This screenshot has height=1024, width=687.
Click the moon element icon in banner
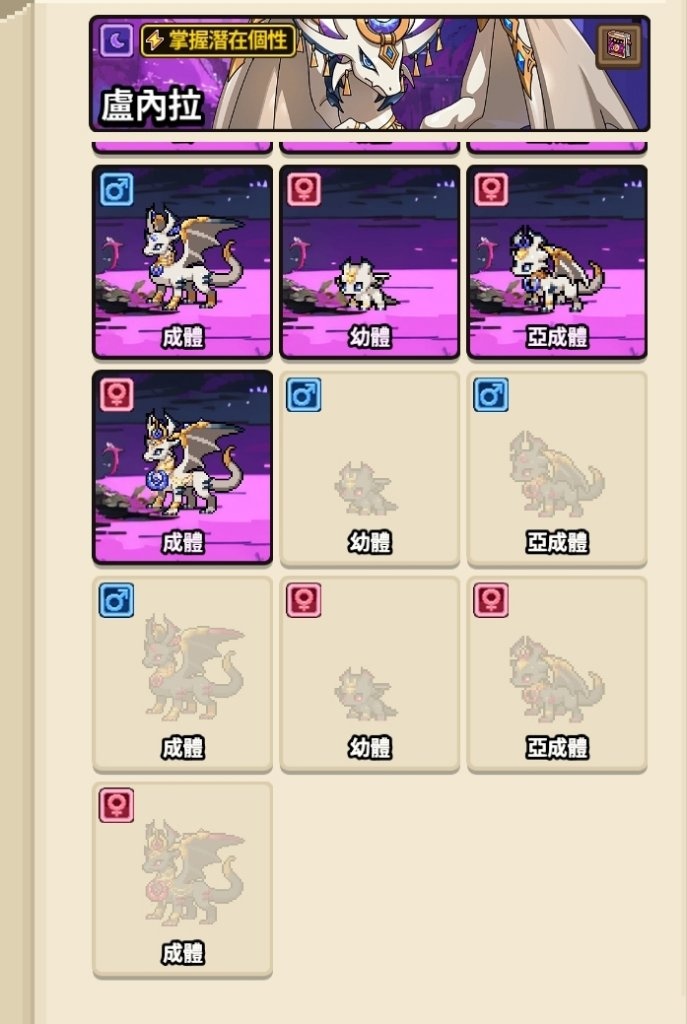[118, 40]
